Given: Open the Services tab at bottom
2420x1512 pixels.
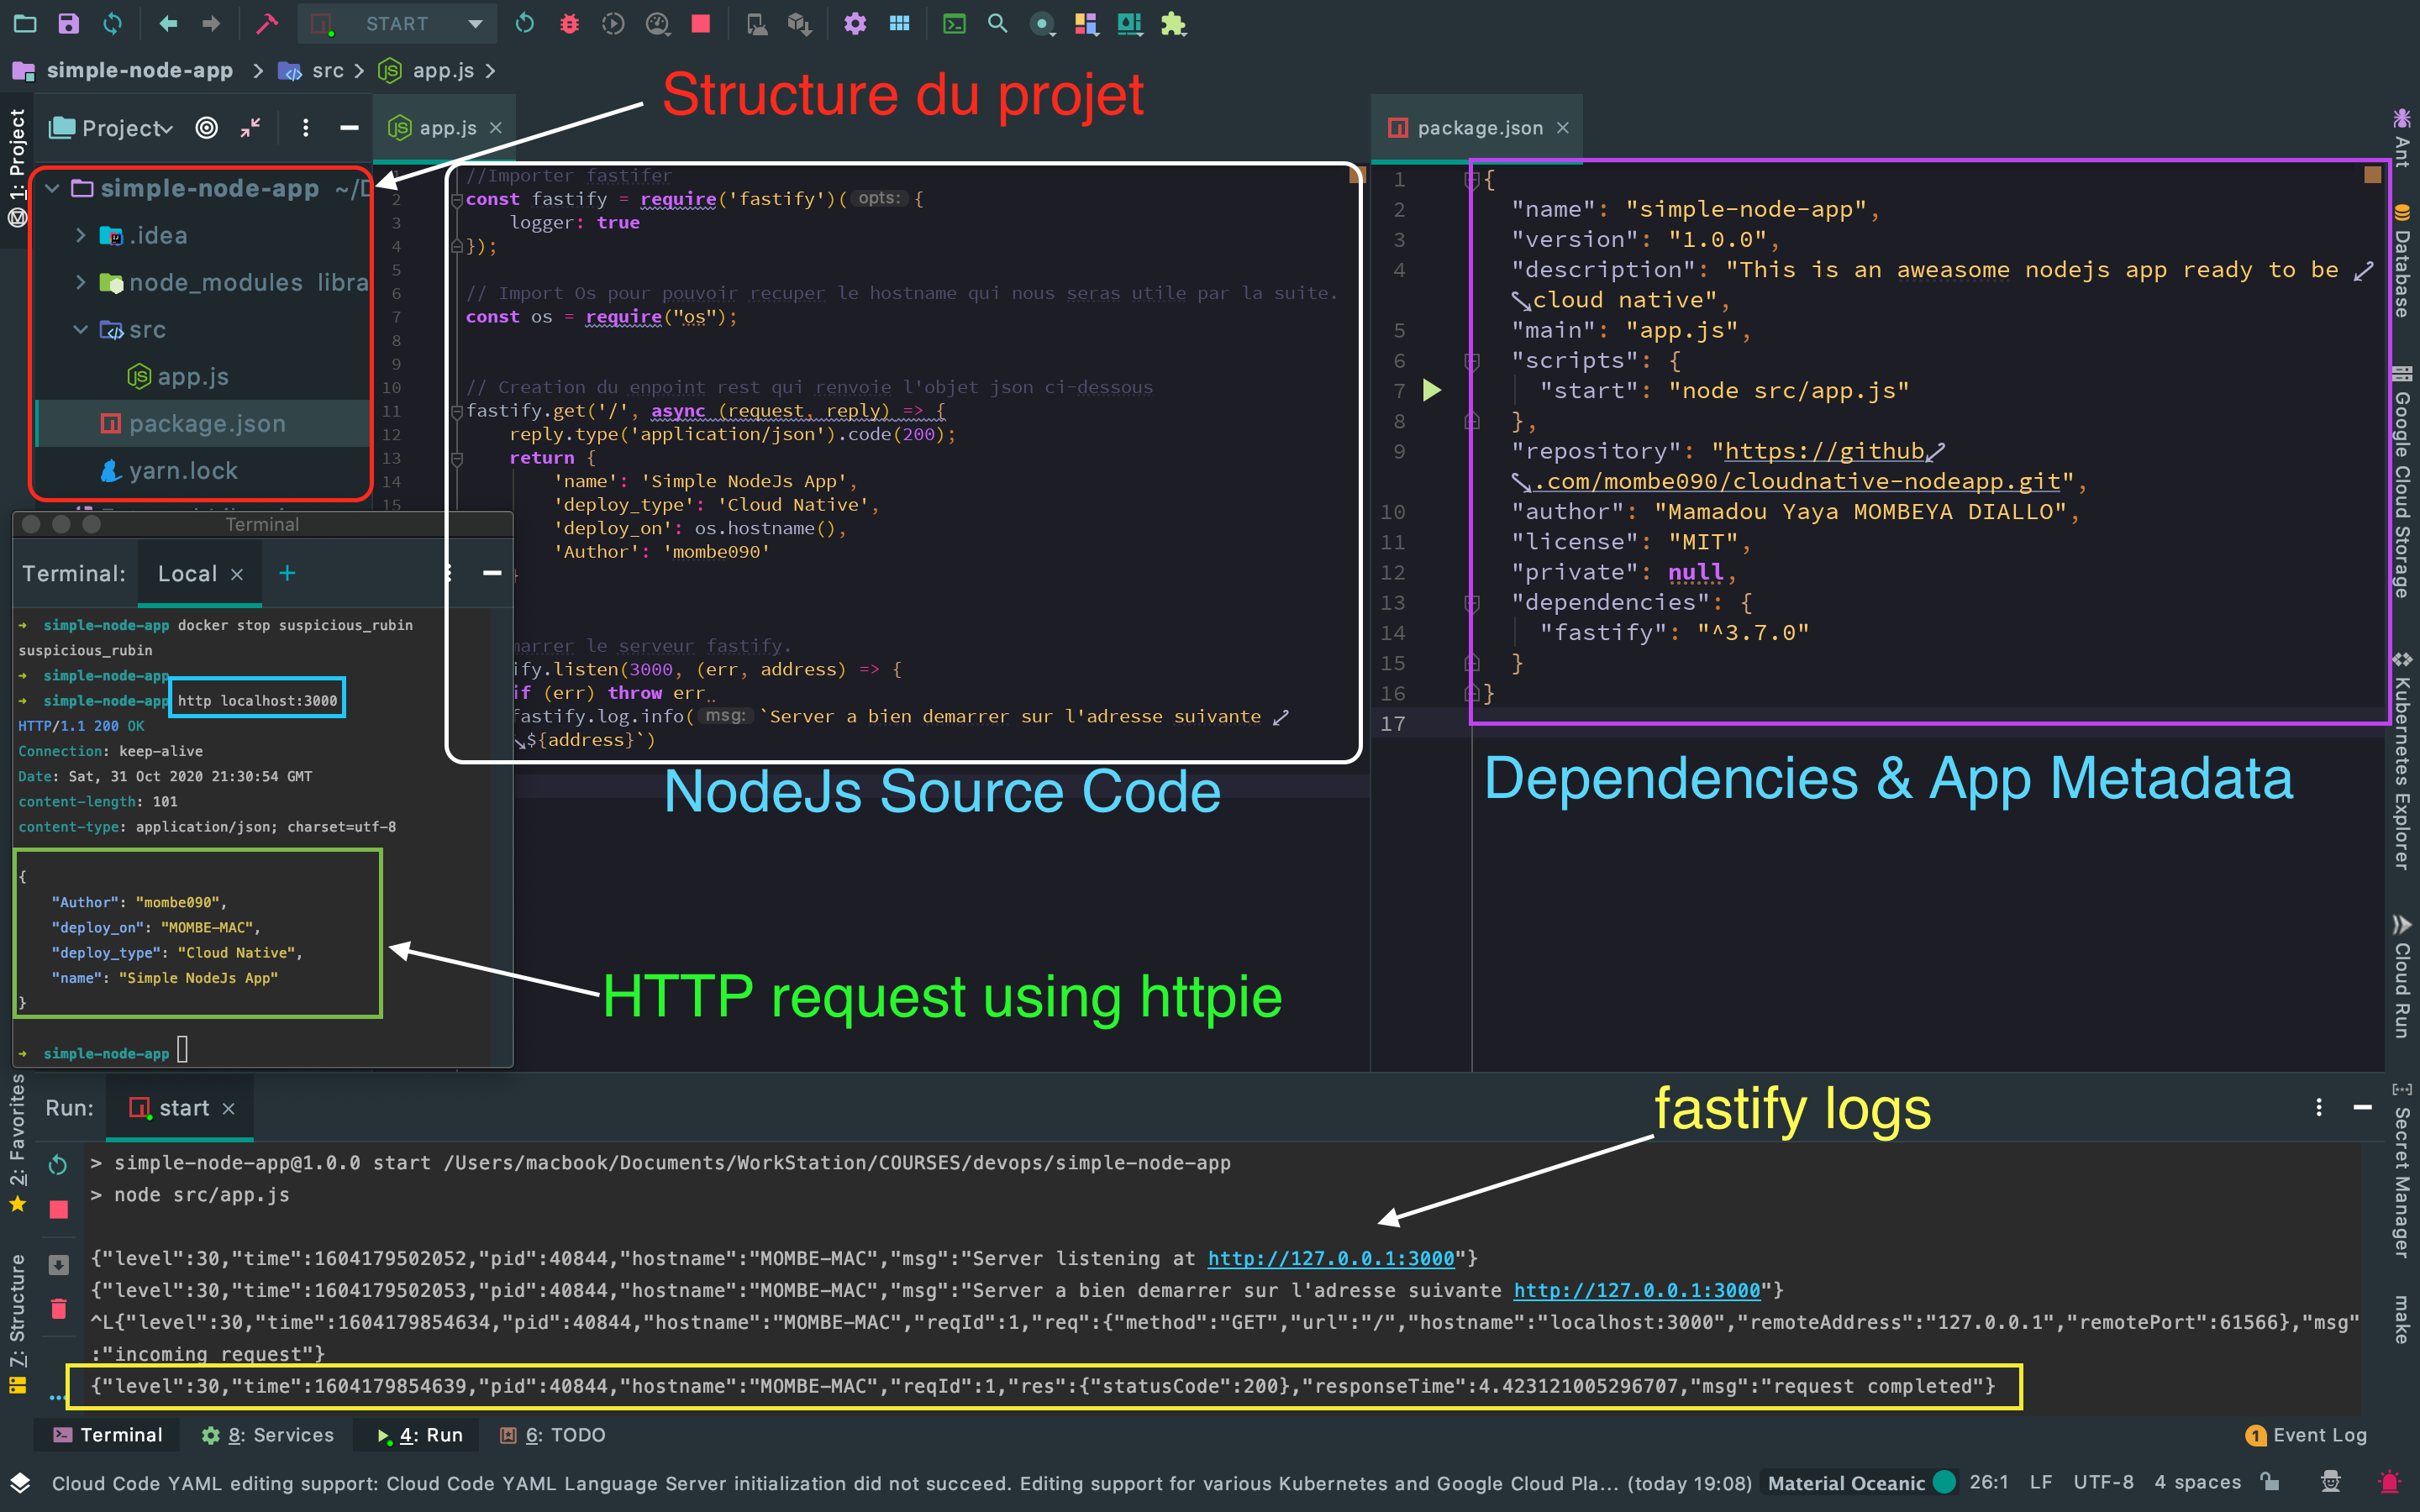Looking at the screenshot, I should (x=268, y=1435).
